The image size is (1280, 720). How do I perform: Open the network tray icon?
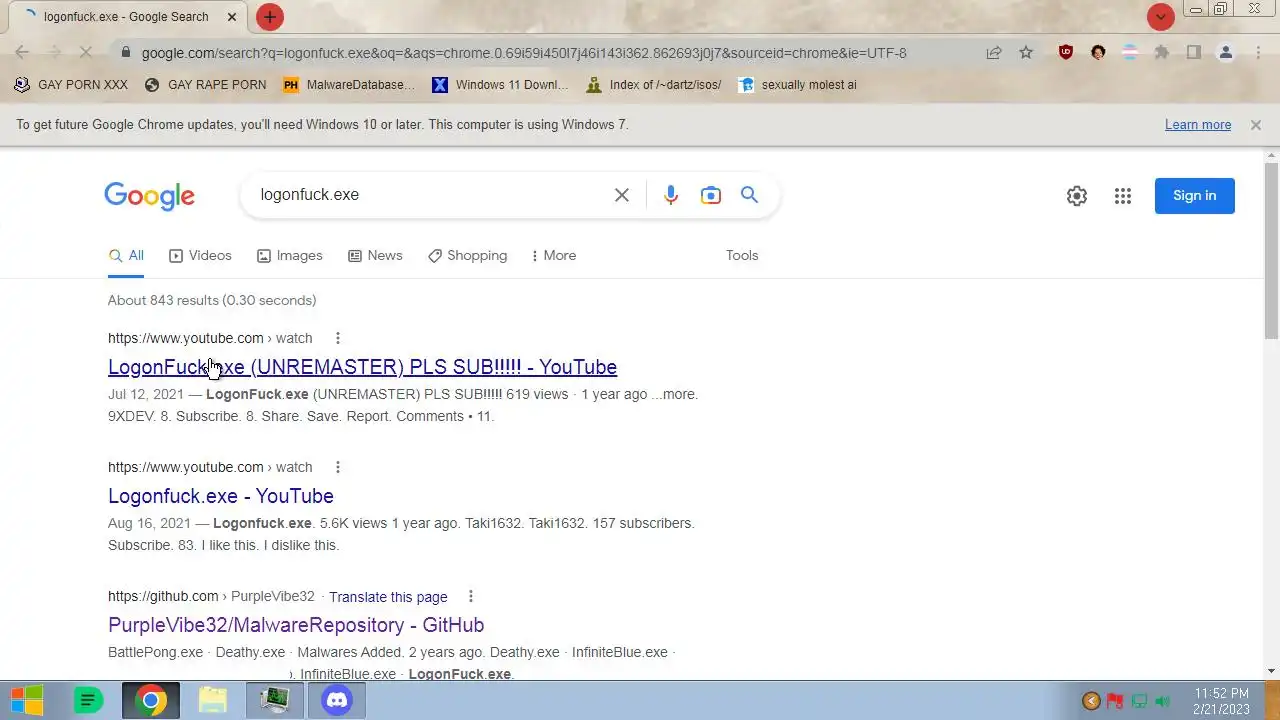pos(1139,701)
